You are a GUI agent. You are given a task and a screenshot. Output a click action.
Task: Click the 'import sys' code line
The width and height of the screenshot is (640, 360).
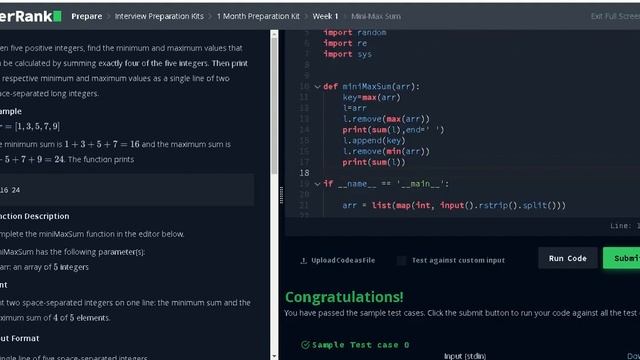tap(347, 54)
